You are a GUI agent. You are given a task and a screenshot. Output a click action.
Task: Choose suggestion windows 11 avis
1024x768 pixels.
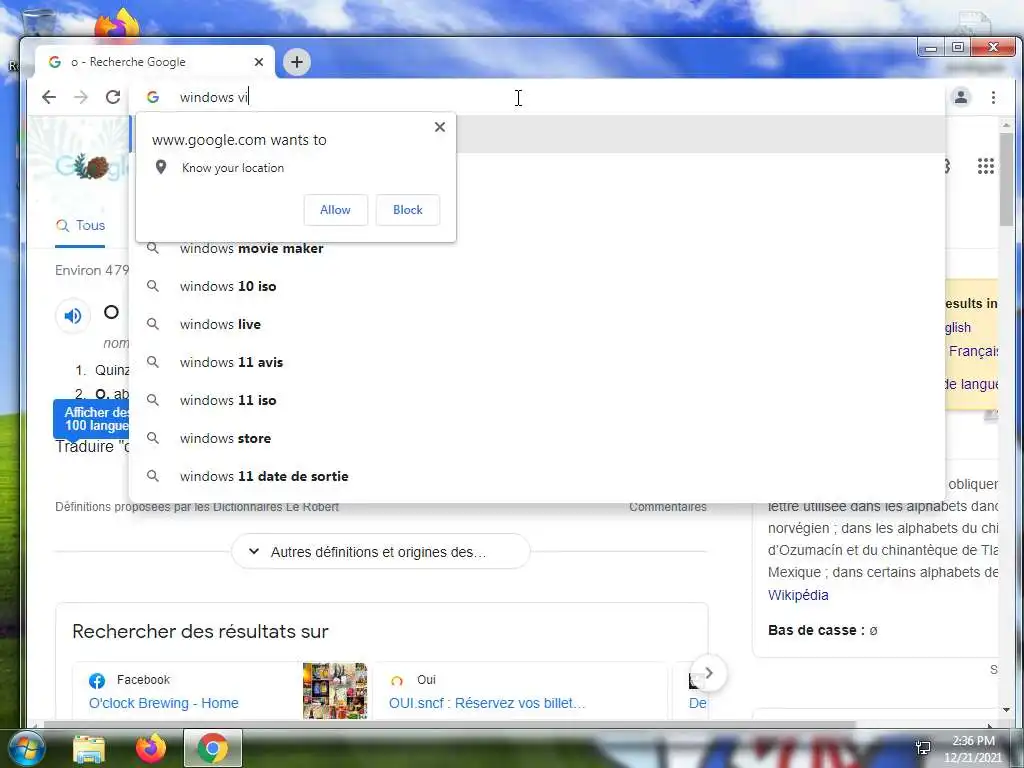click(x=536, y=362)
